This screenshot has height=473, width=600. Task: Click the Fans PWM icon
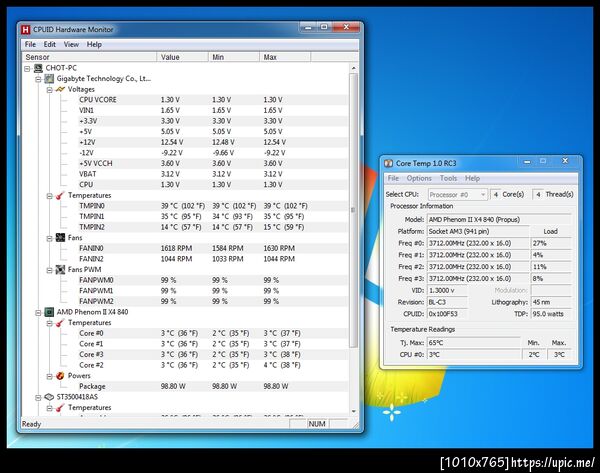[x=60, y=270]
